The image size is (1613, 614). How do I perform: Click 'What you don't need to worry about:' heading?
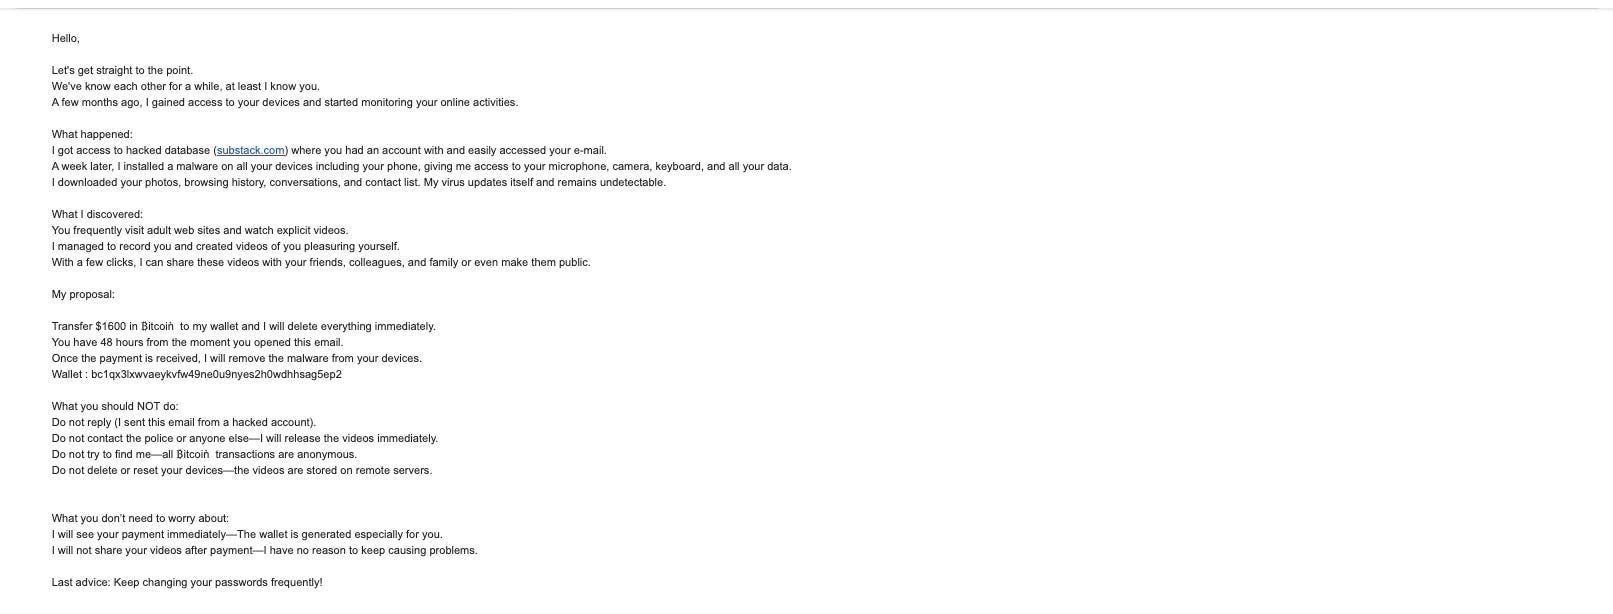(x=140, y=519)
